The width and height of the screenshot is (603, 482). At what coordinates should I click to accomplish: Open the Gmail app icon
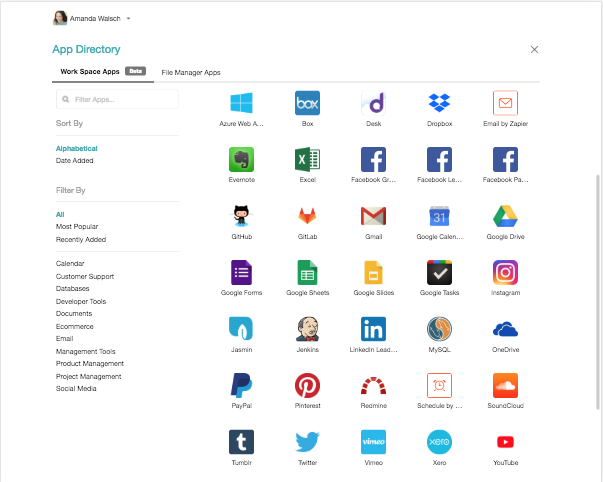point(373,216)
